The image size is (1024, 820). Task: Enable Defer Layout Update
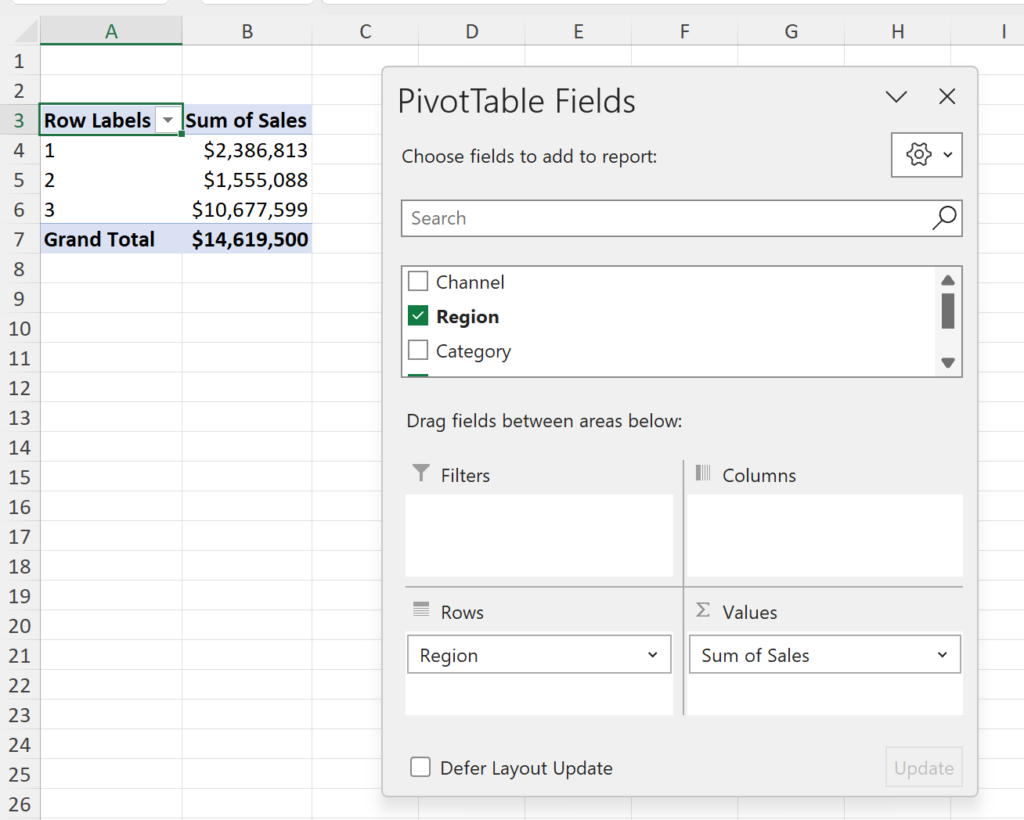[x=421, y=768]
